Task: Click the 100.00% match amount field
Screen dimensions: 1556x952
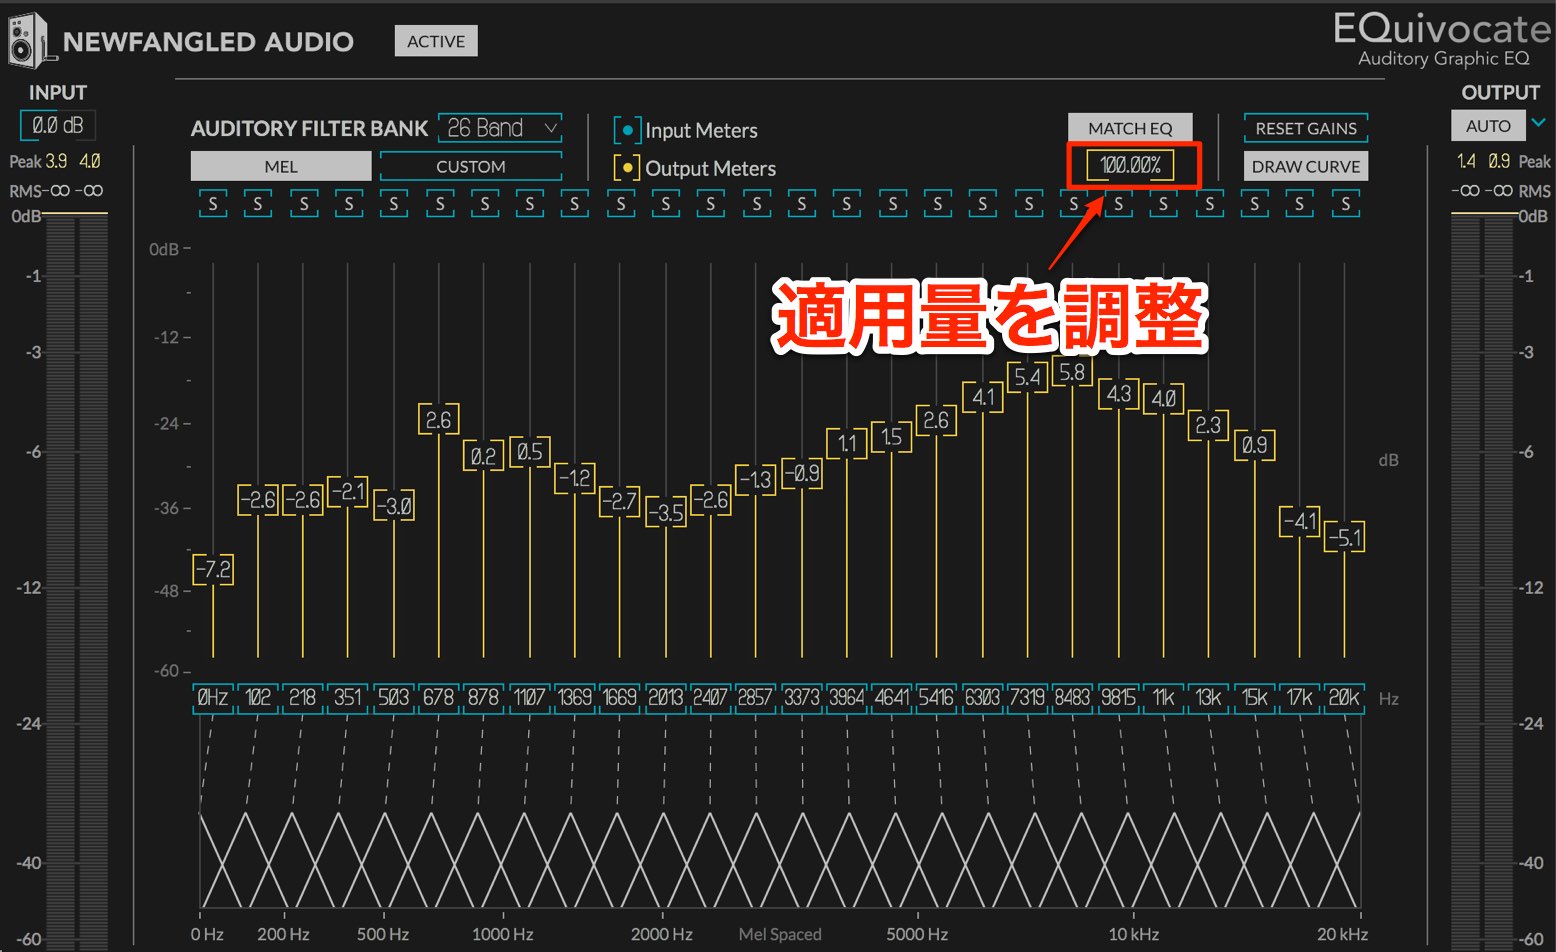Action: tap(1131, 165)
